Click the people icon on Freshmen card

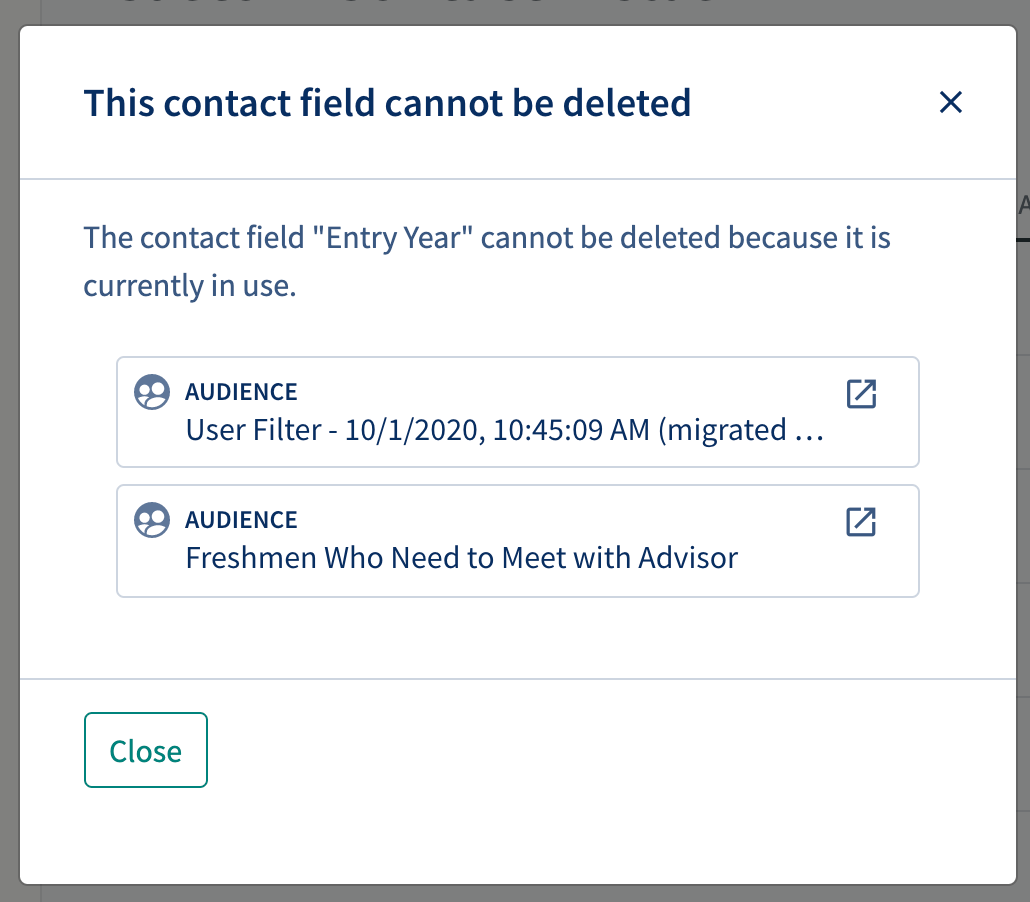(x=152, y=520)
